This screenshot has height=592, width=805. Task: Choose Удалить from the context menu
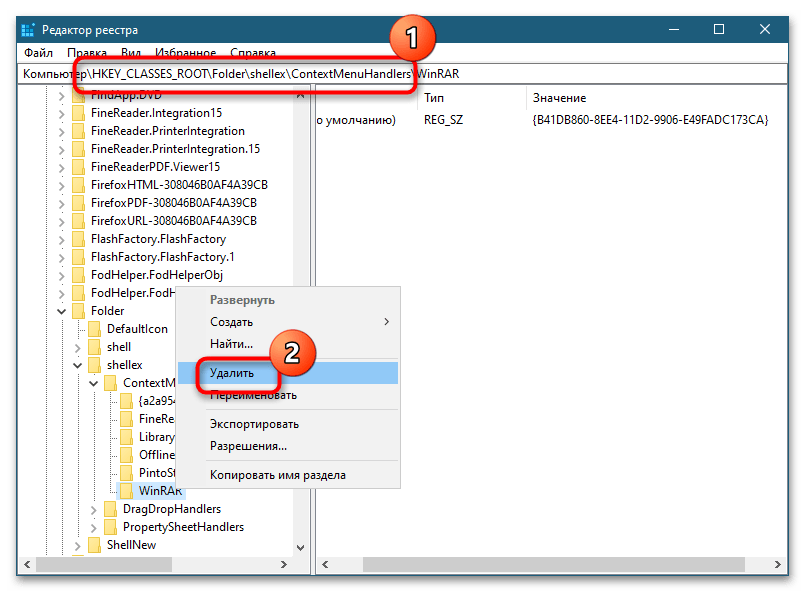[x=232, y=372]
